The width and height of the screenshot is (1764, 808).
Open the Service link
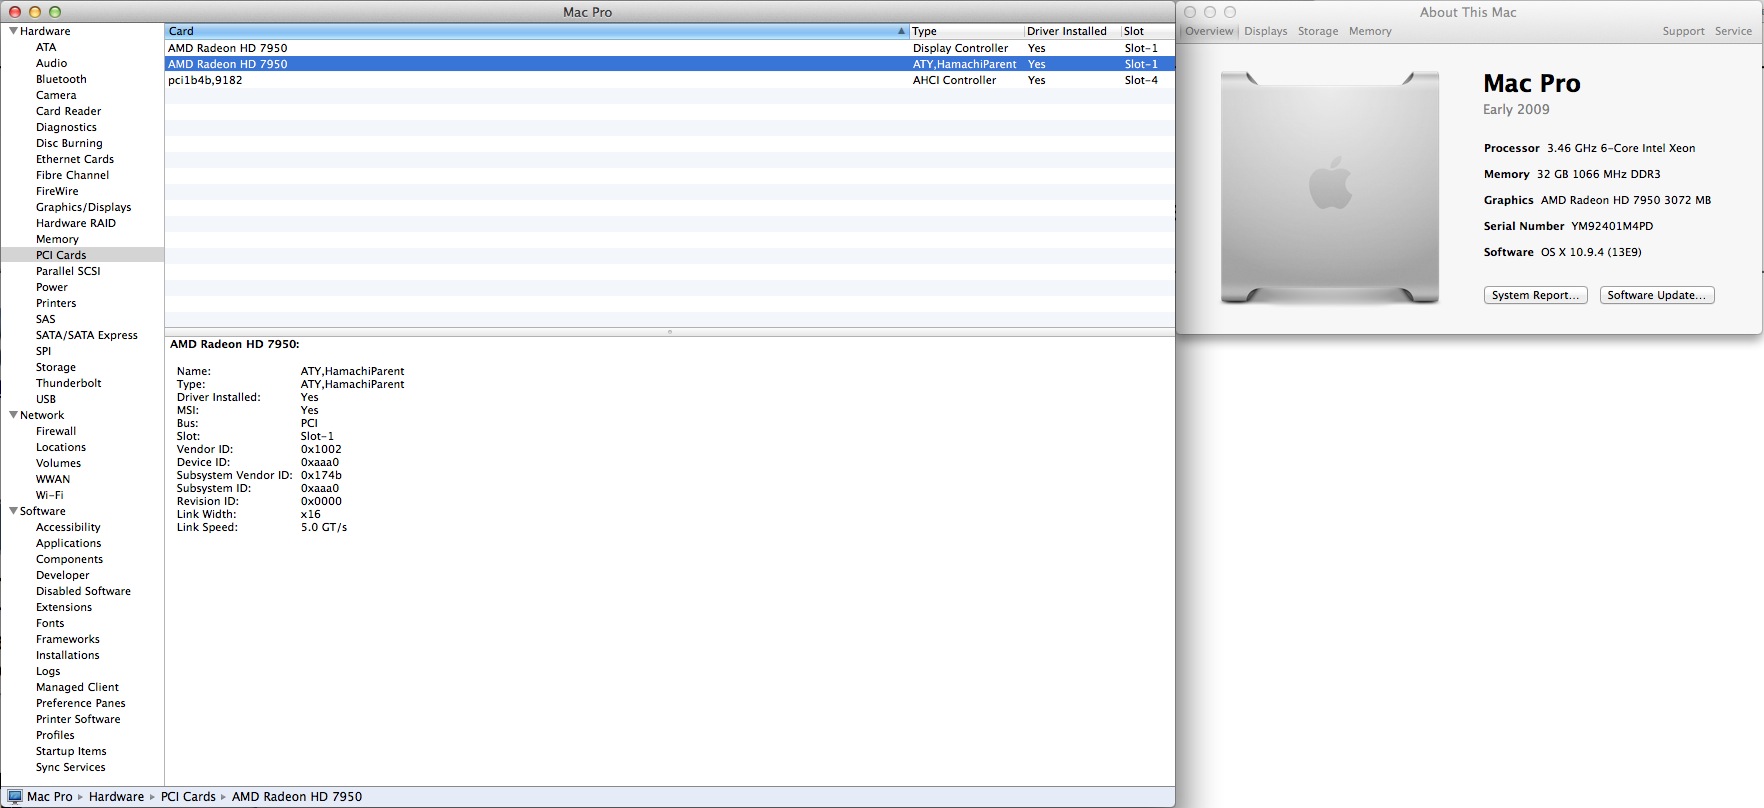(x=1733, y=31)
